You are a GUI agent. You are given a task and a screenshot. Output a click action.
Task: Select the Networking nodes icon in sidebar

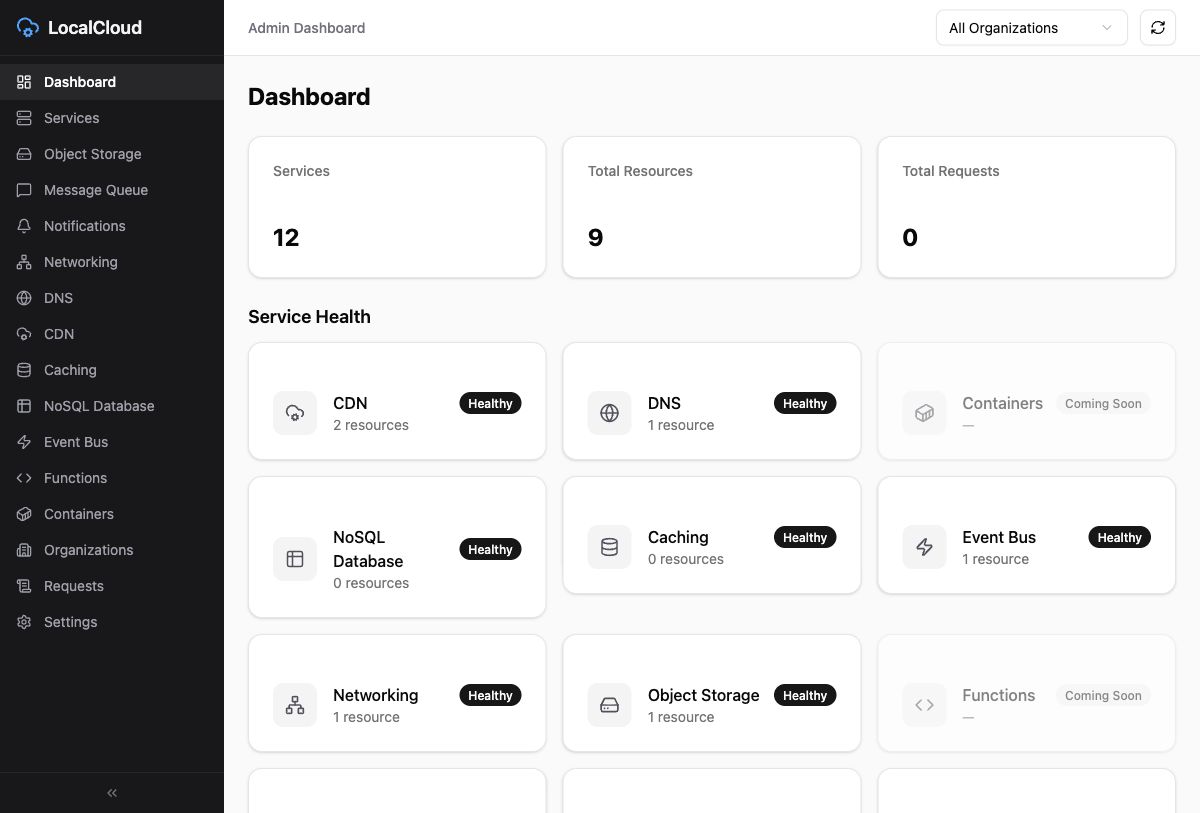pos(22,262)
